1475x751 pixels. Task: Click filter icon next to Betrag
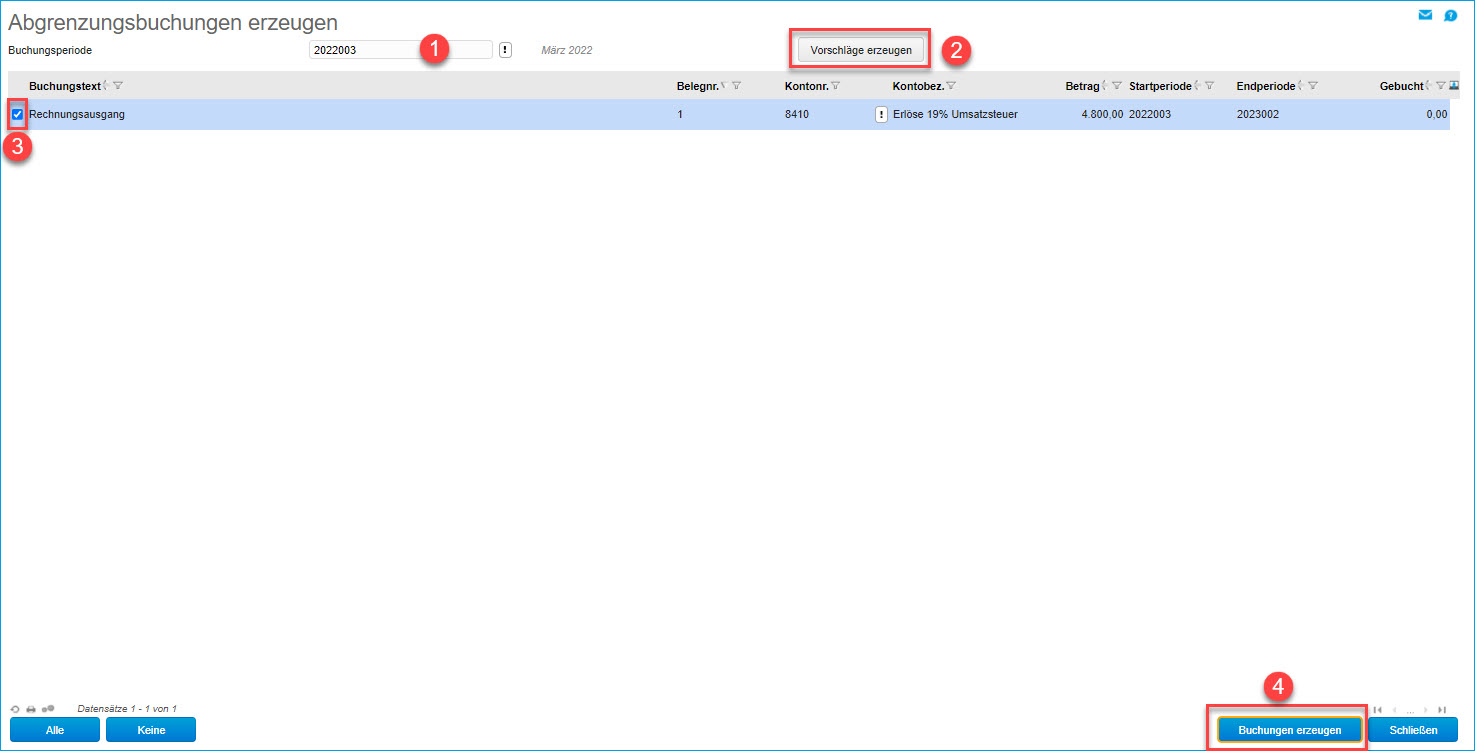coord(1117,86)
